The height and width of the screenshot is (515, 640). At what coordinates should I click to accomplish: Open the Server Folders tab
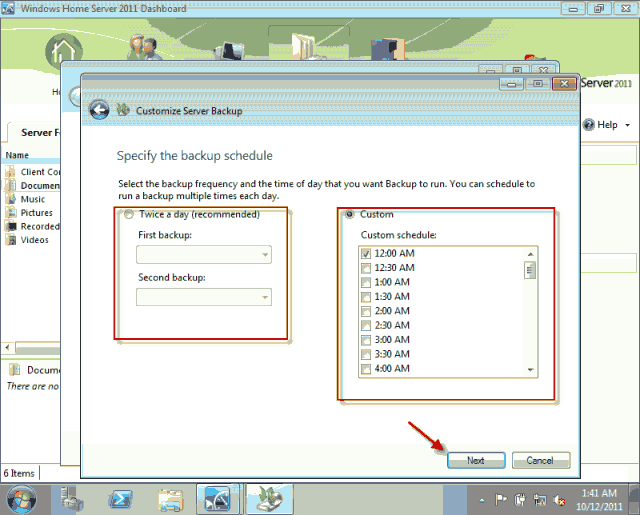click(x=35, y=132)
